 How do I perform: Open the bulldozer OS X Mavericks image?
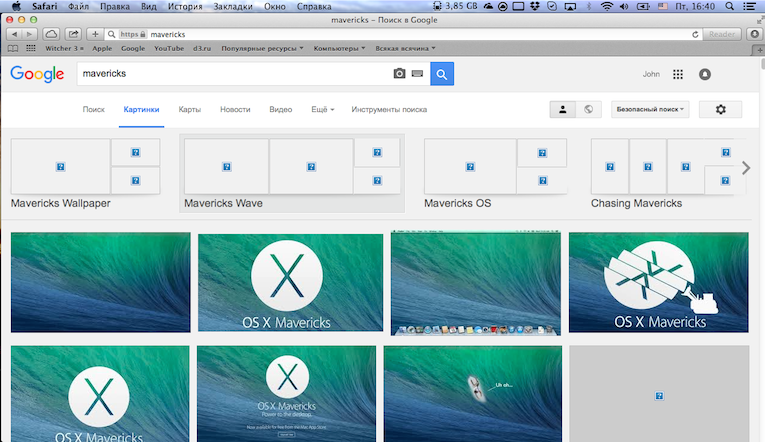tap(659, 282)
